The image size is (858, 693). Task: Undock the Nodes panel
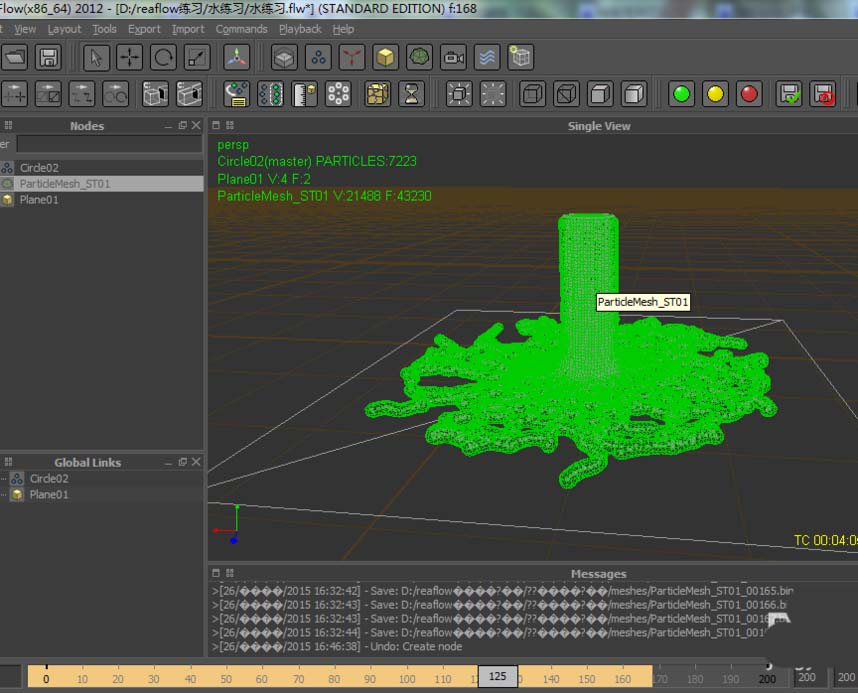182,126
